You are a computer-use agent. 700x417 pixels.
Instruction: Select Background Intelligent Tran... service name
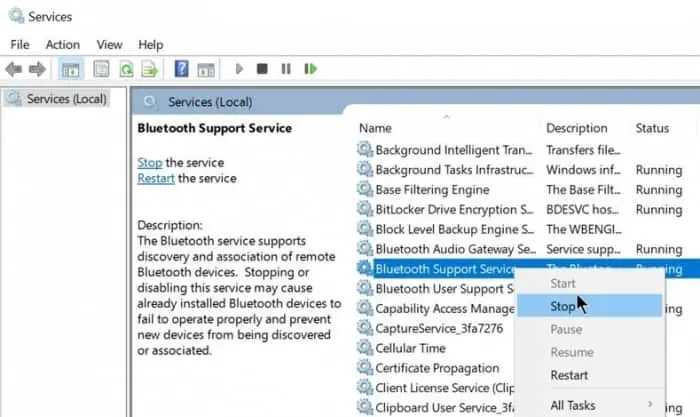click(x=454, y=150)
